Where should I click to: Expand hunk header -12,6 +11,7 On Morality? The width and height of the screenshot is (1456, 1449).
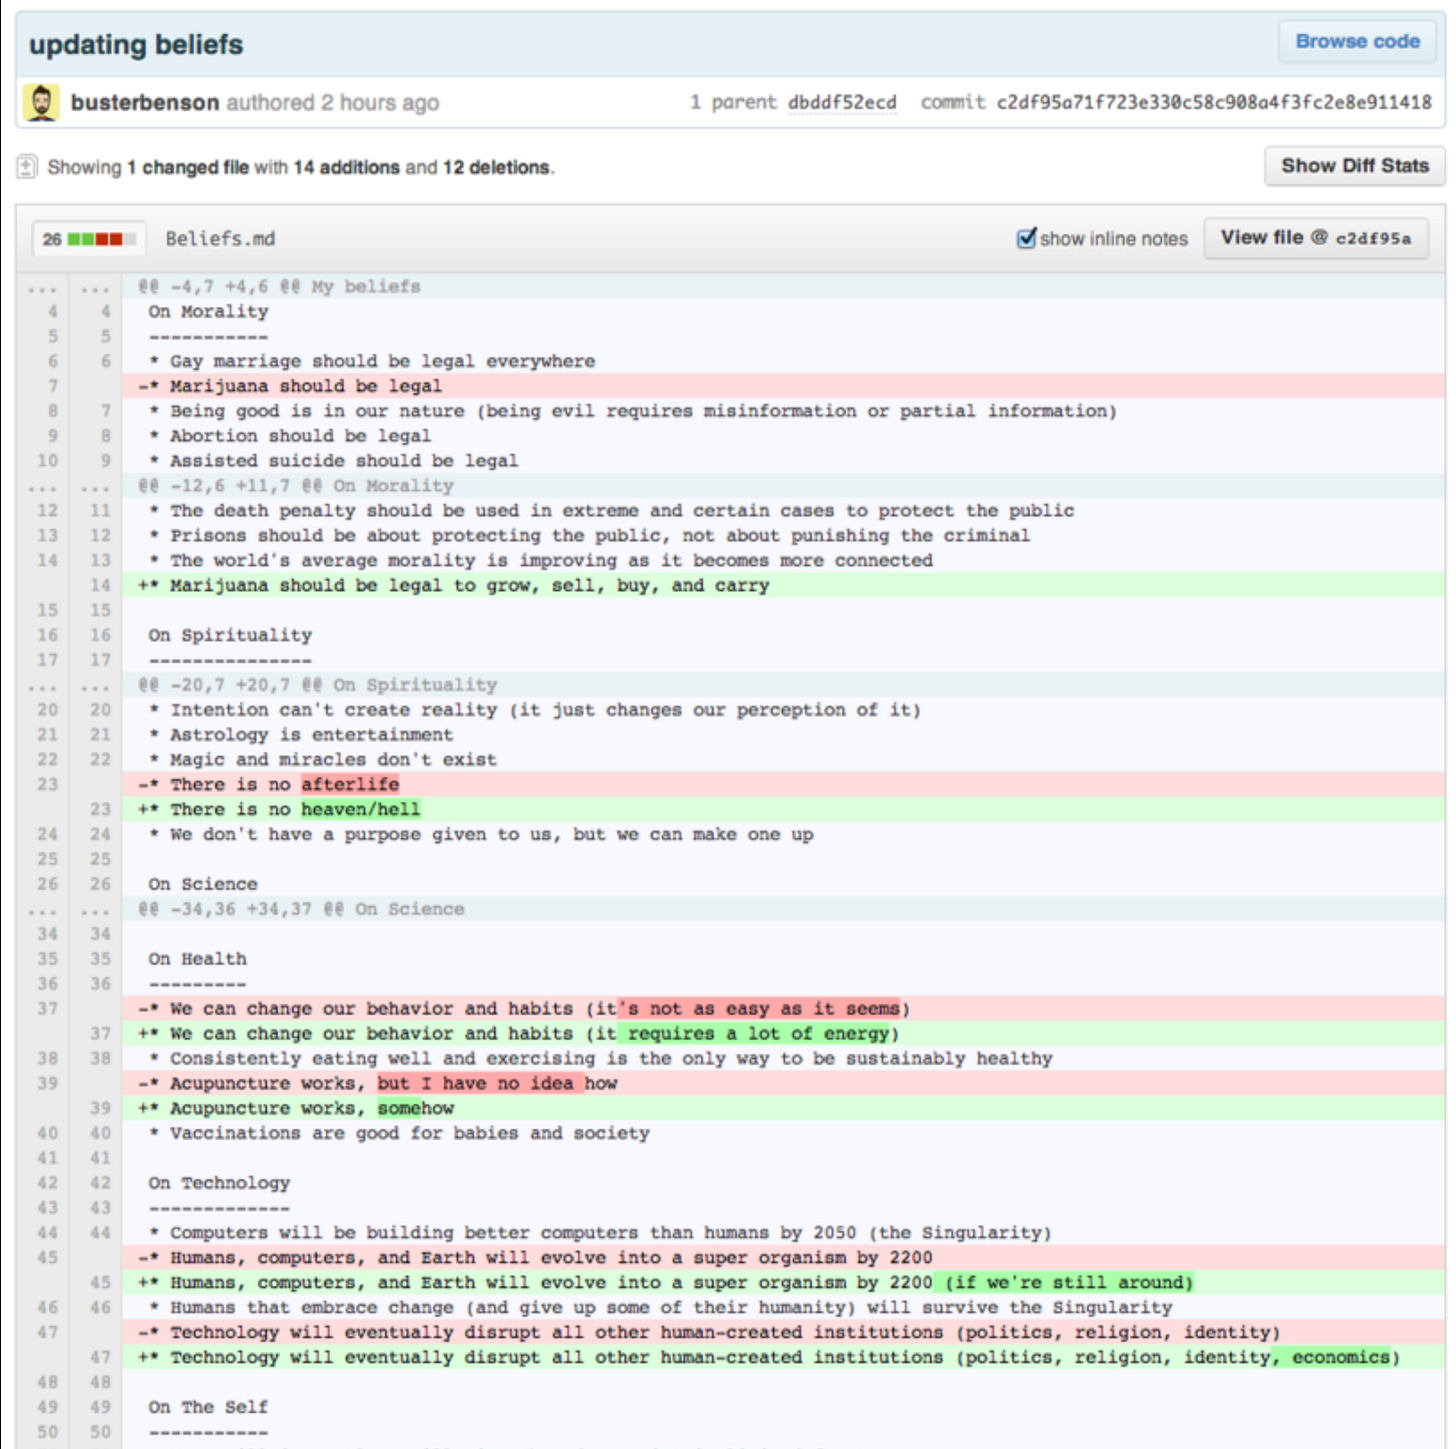[783, 486]
